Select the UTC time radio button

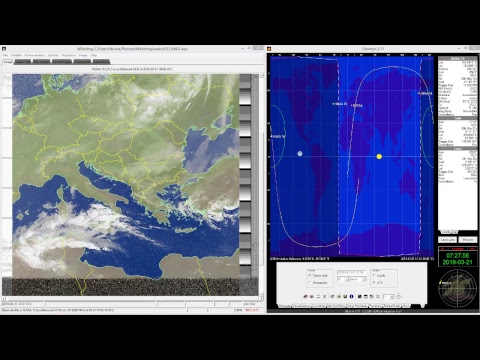point(374,282)
